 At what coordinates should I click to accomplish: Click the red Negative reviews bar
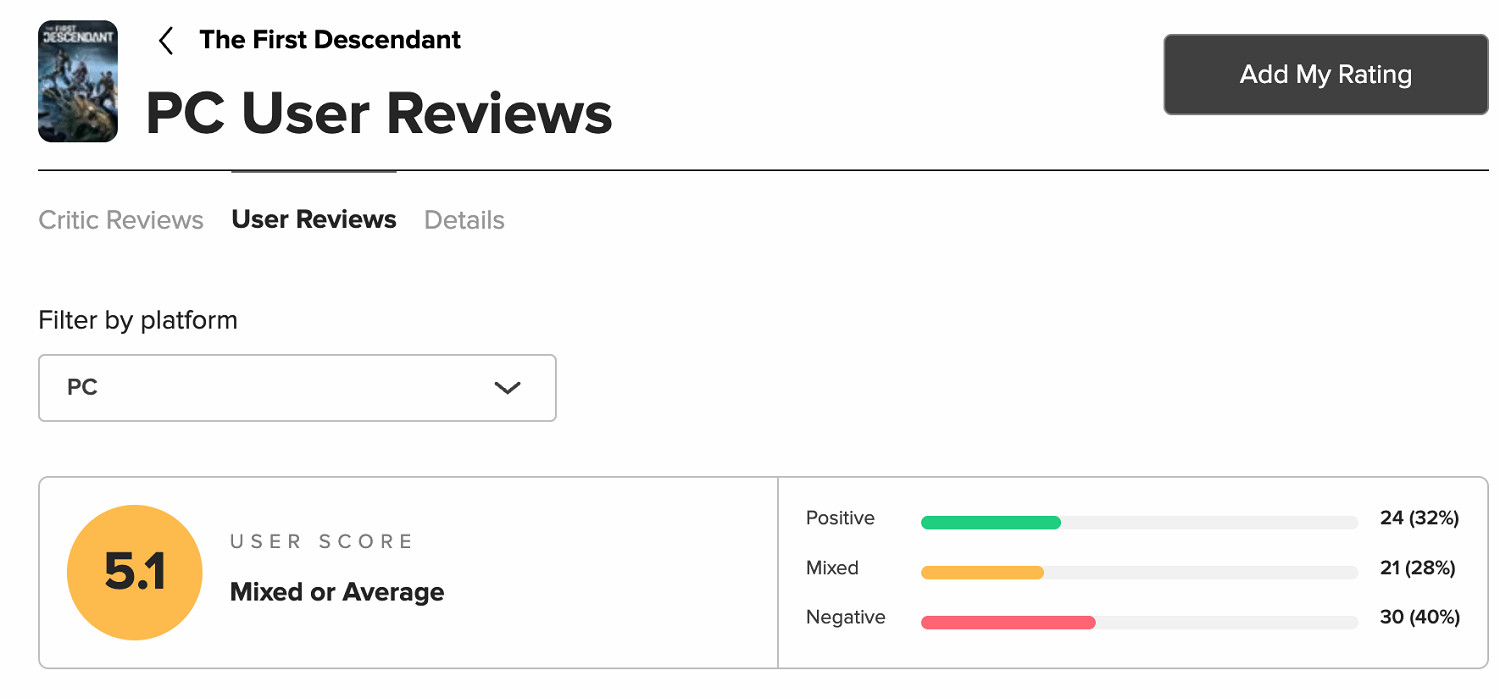[1008, 622]
